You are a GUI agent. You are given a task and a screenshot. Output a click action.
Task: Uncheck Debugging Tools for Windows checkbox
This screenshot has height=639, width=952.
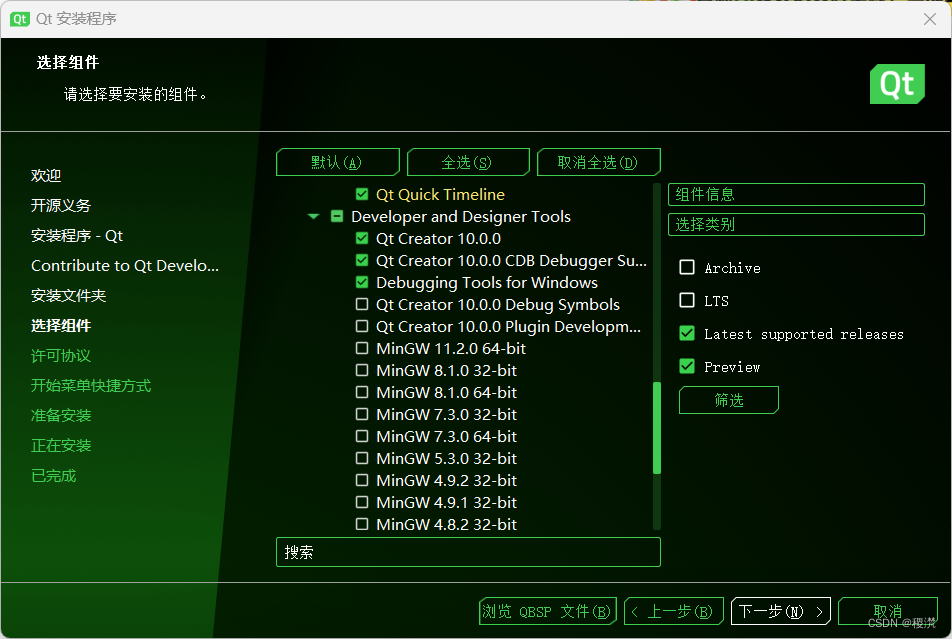(362, 282)
